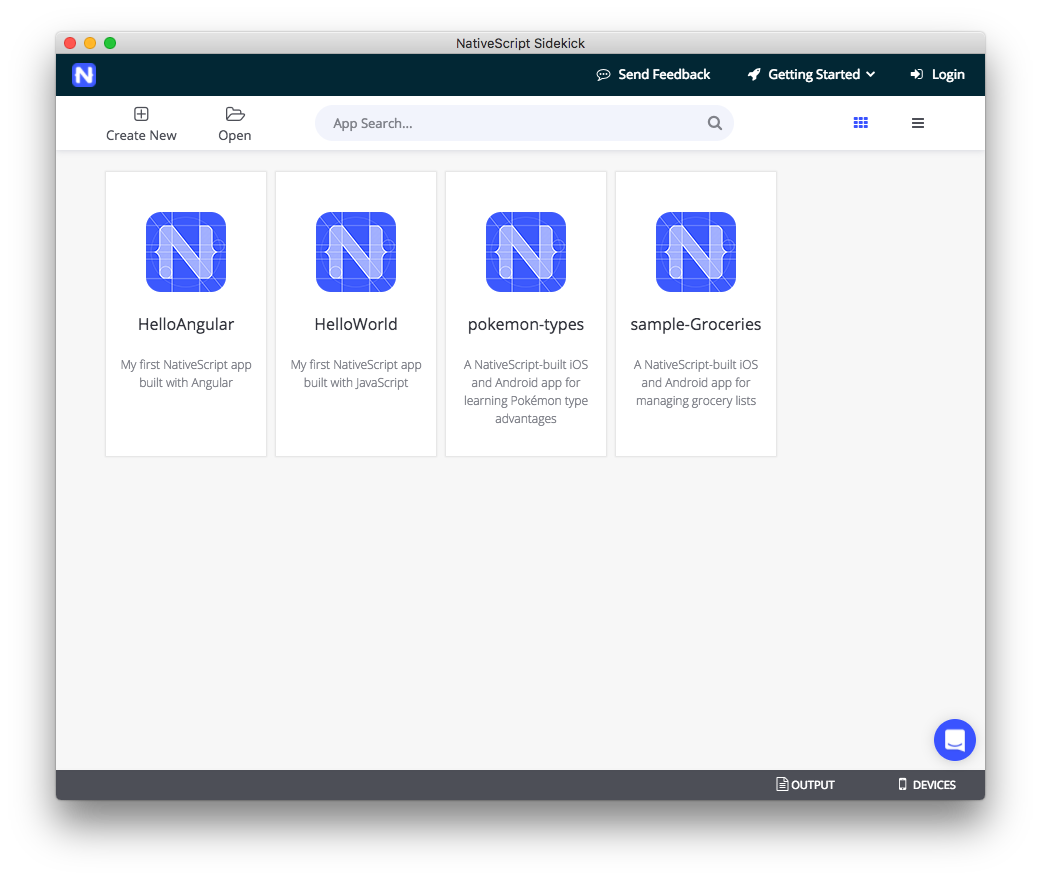Click the pokemon-types app icon

coord(526,252)
